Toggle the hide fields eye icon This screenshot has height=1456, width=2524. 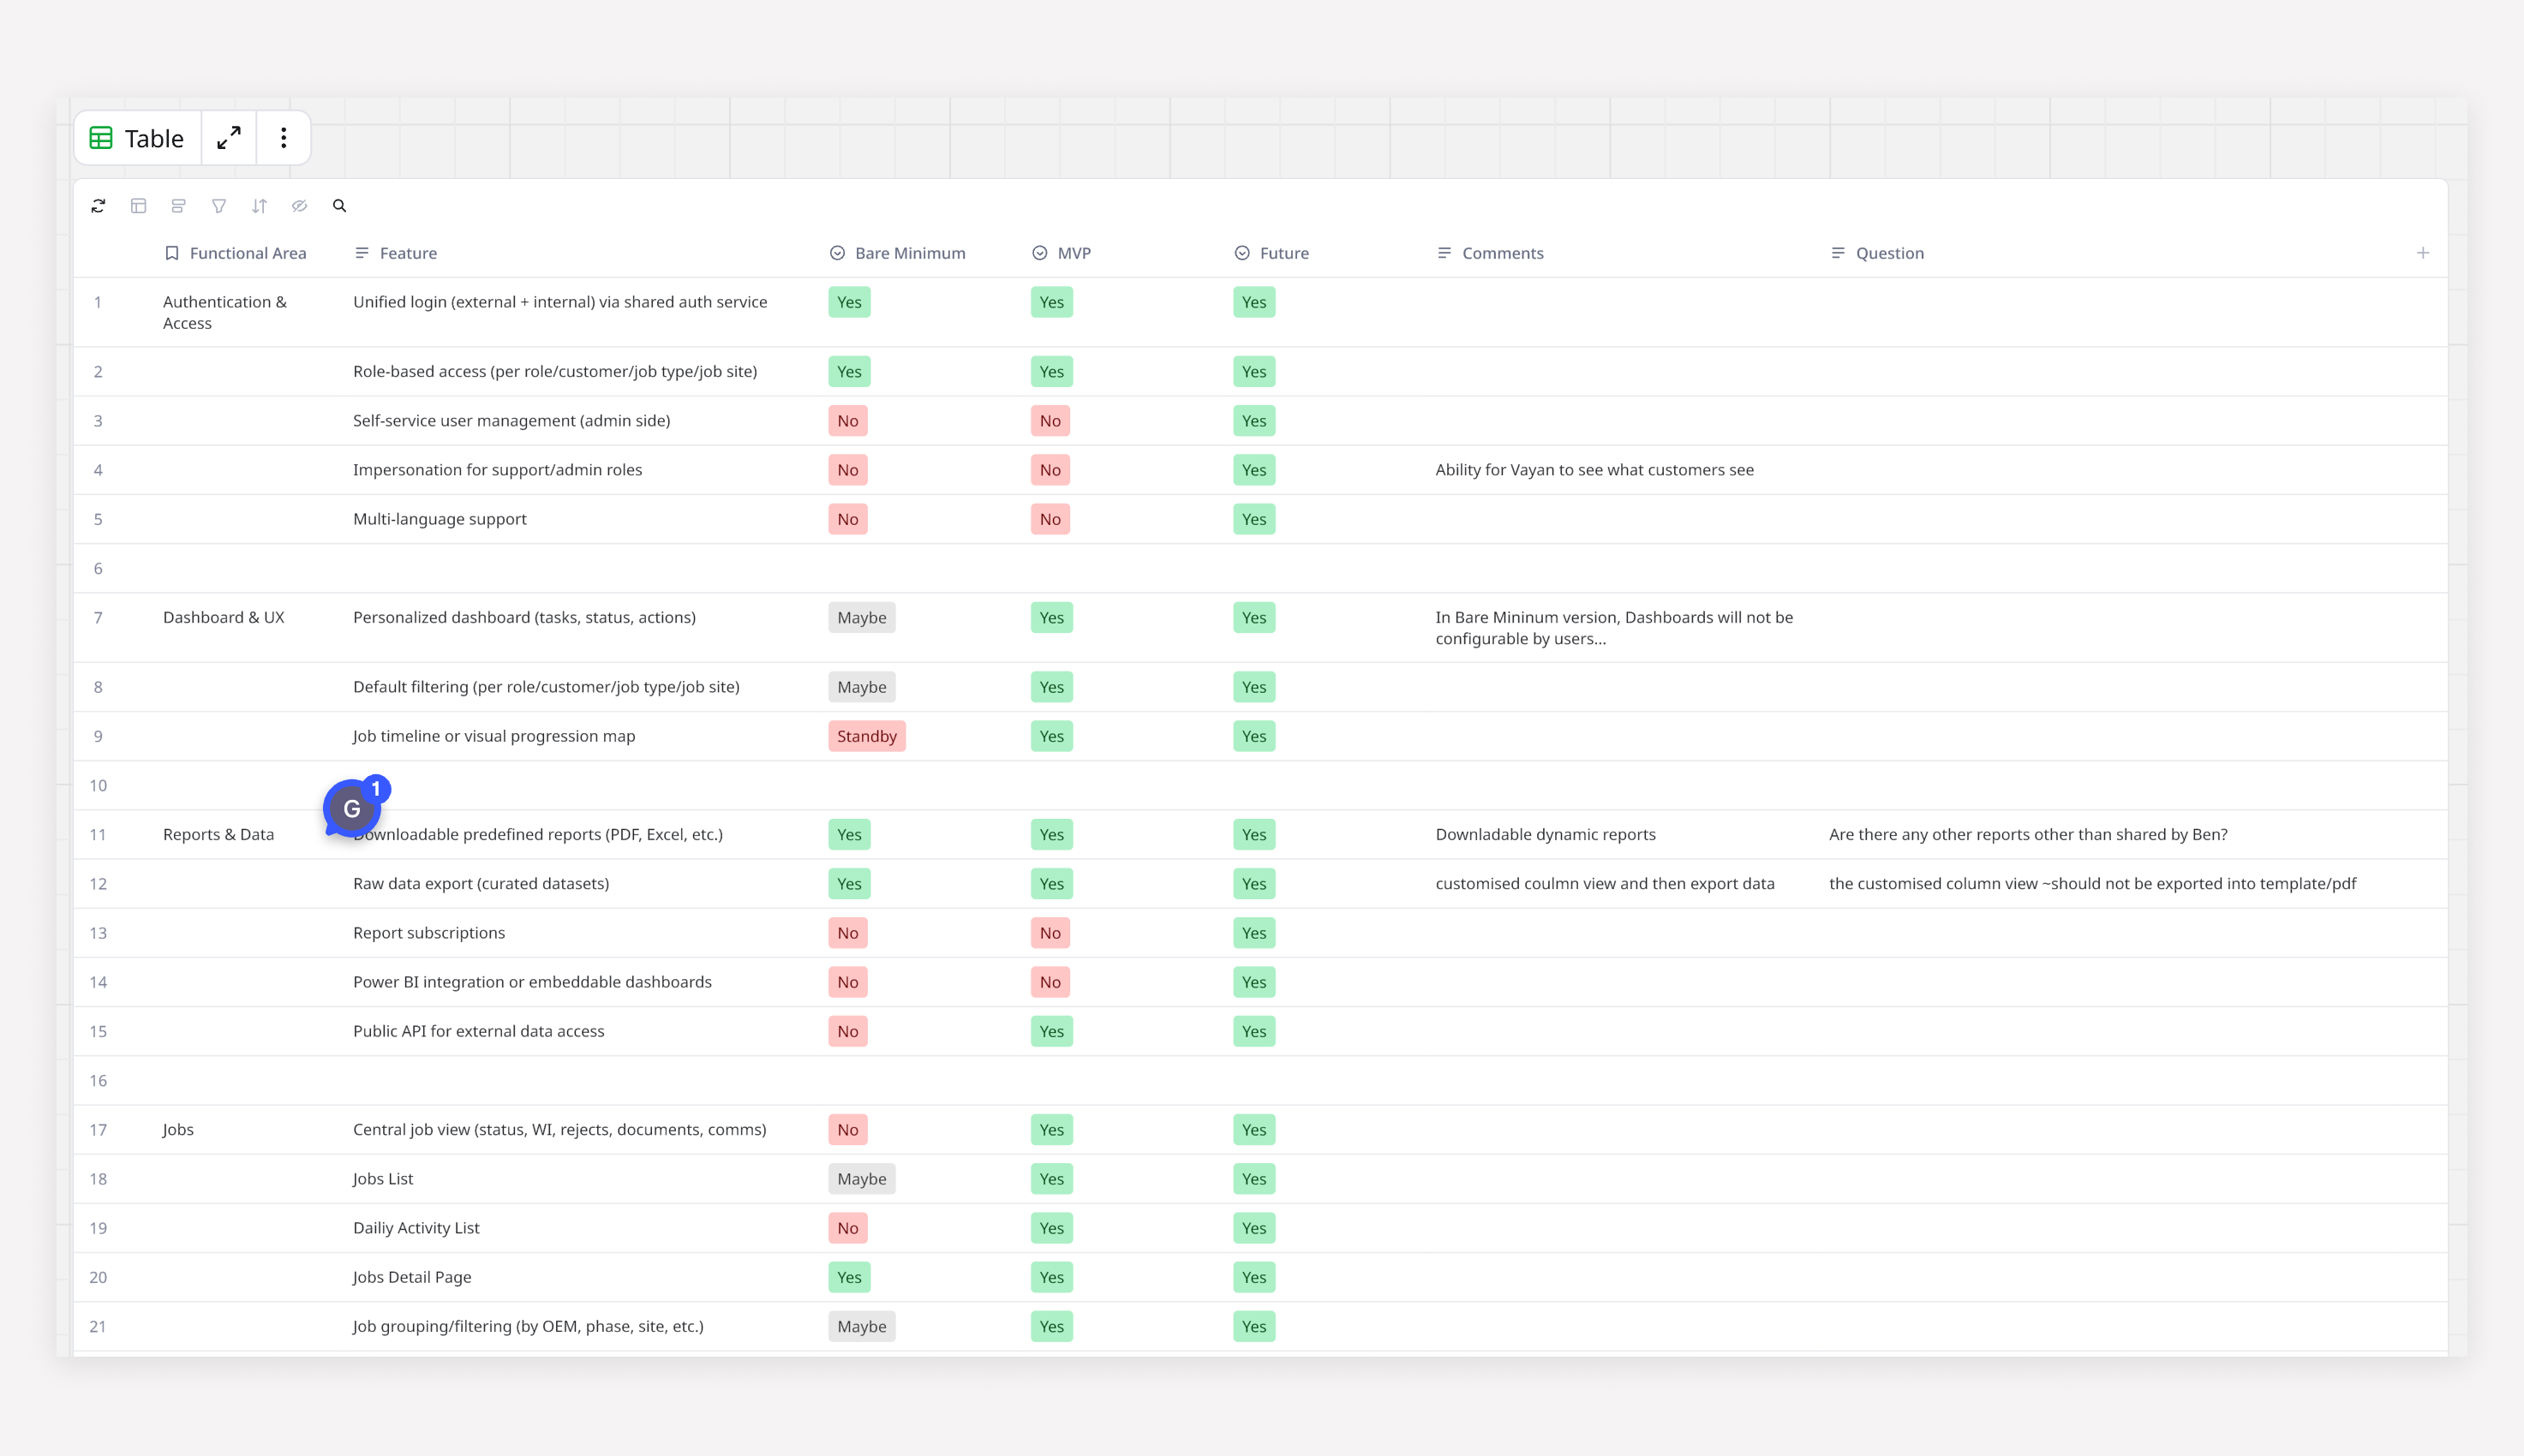(299, 206)
